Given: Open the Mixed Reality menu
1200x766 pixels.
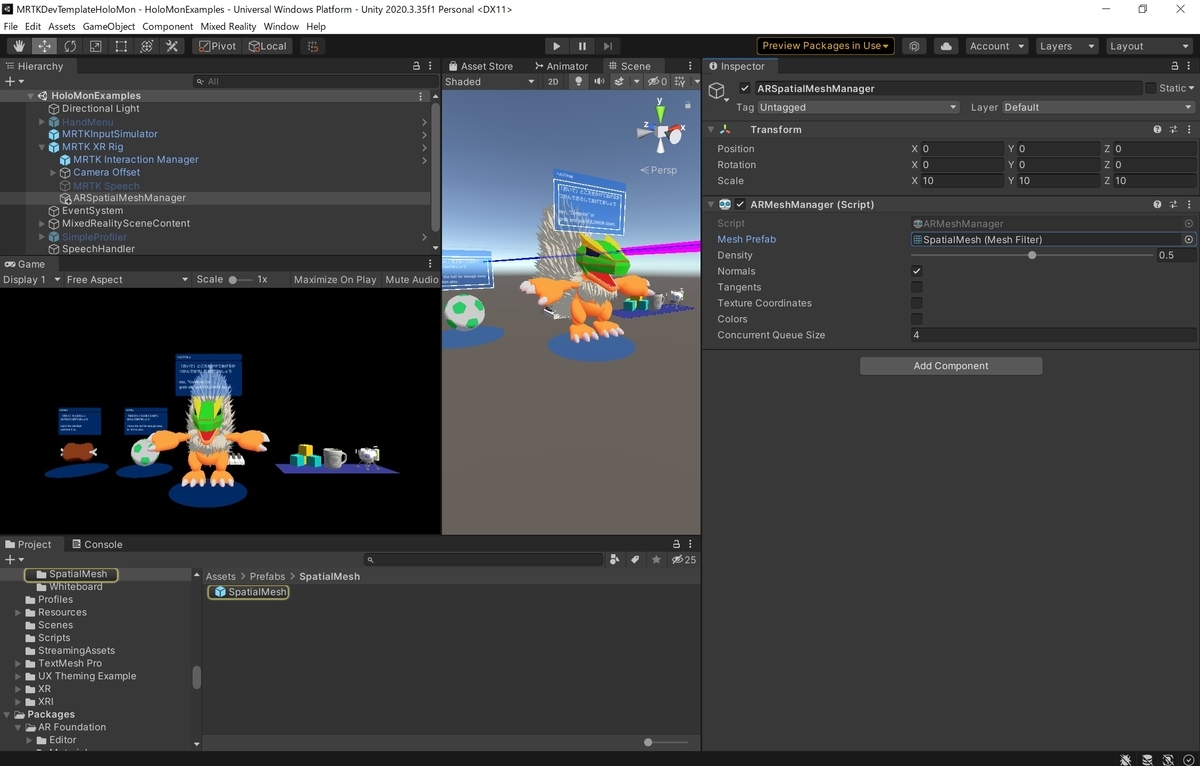Looking at the screenshot, I should point(227,26).
